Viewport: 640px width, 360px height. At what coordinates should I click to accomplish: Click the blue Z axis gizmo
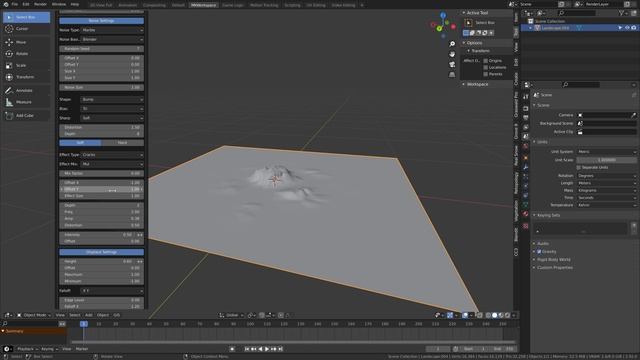443,15
